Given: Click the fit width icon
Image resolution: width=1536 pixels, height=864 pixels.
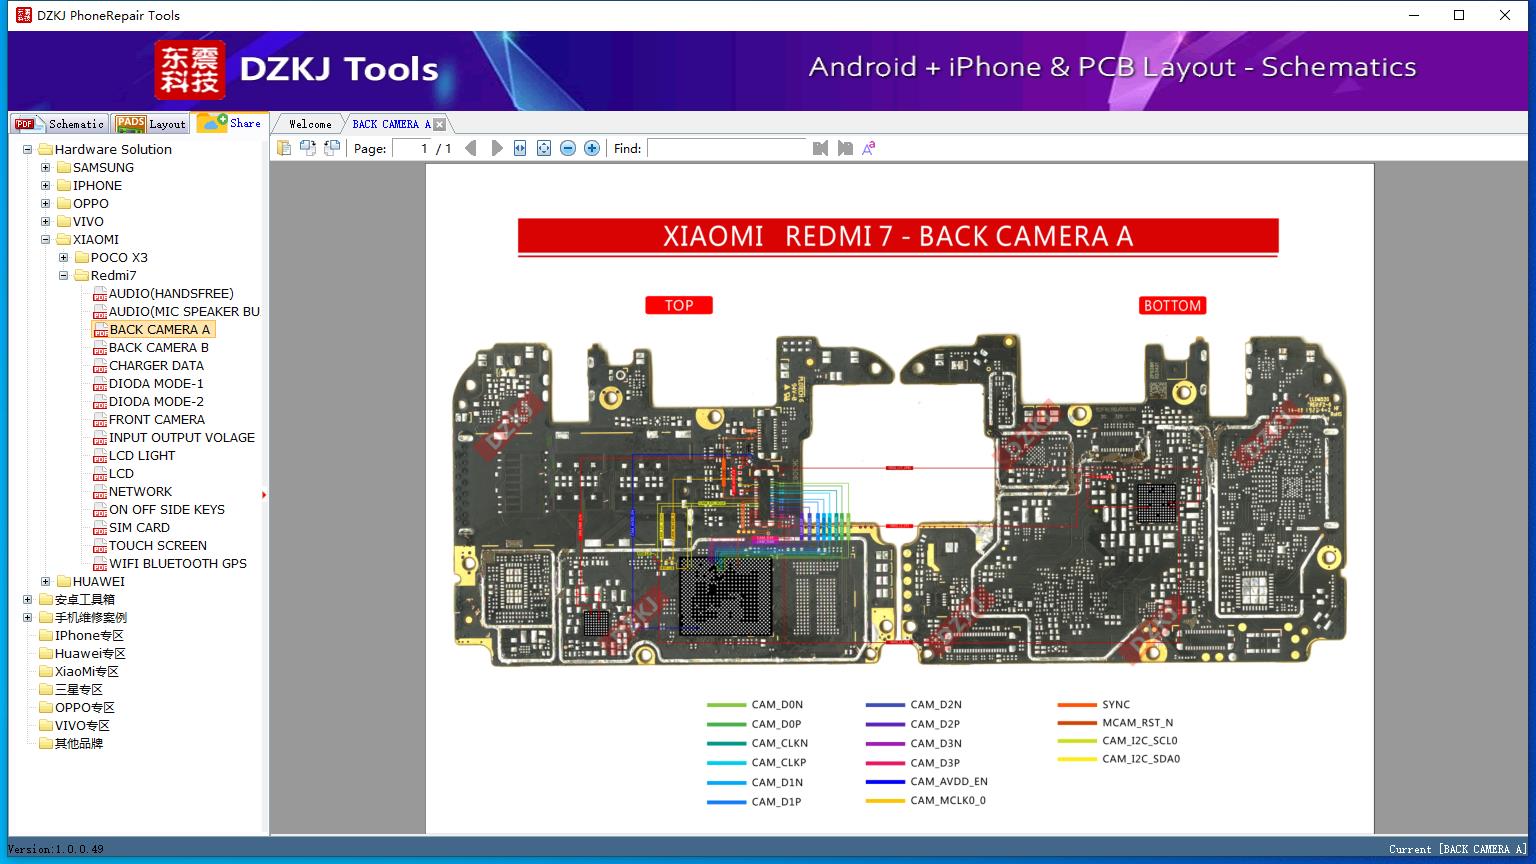Looking at the screenshot, I should tap(520, 148).
